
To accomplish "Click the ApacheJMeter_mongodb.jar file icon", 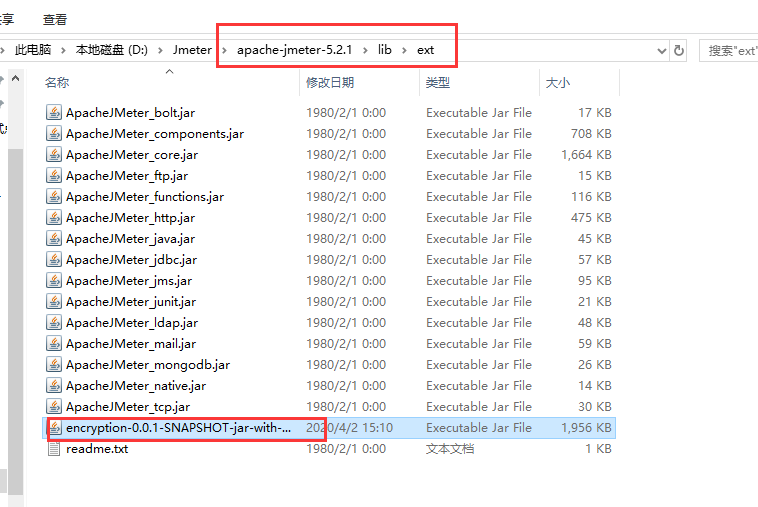I will click(x=54, y=365).
